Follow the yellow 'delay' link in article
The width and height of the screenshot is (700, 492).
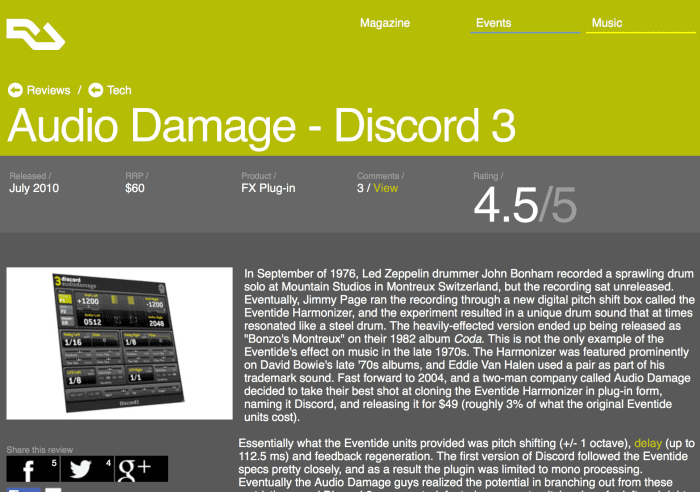point(648,443)
